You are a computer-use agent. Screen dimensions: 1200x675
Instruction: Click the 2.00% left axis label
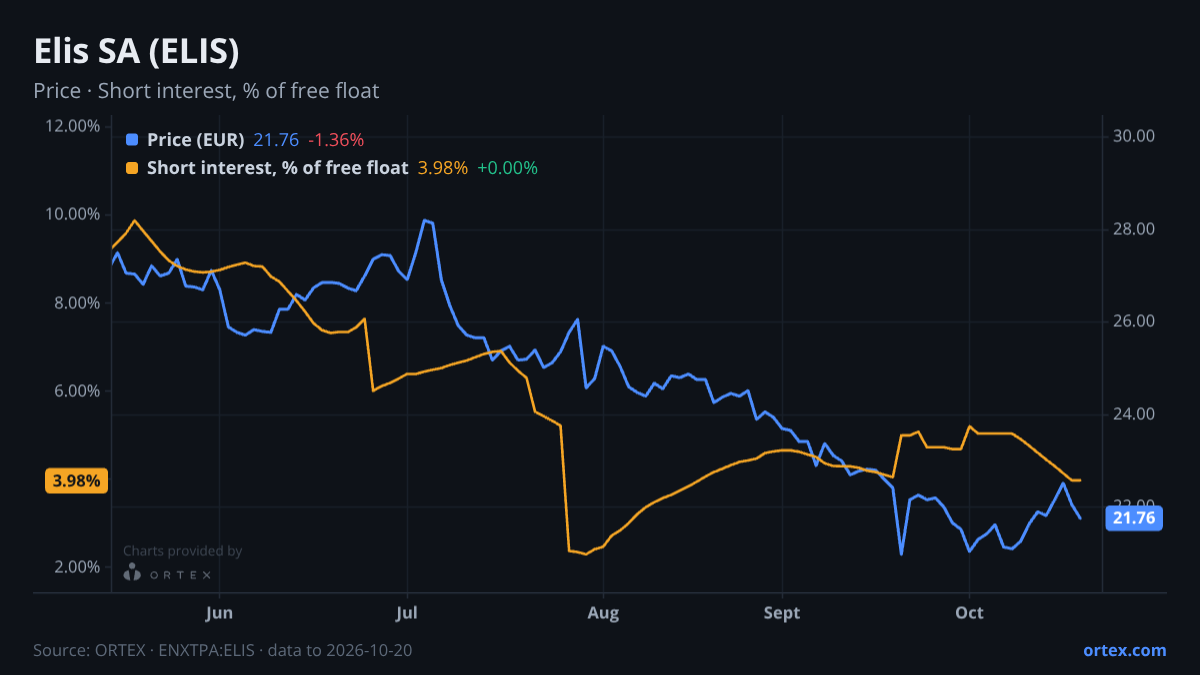click(x=76, y=567)
